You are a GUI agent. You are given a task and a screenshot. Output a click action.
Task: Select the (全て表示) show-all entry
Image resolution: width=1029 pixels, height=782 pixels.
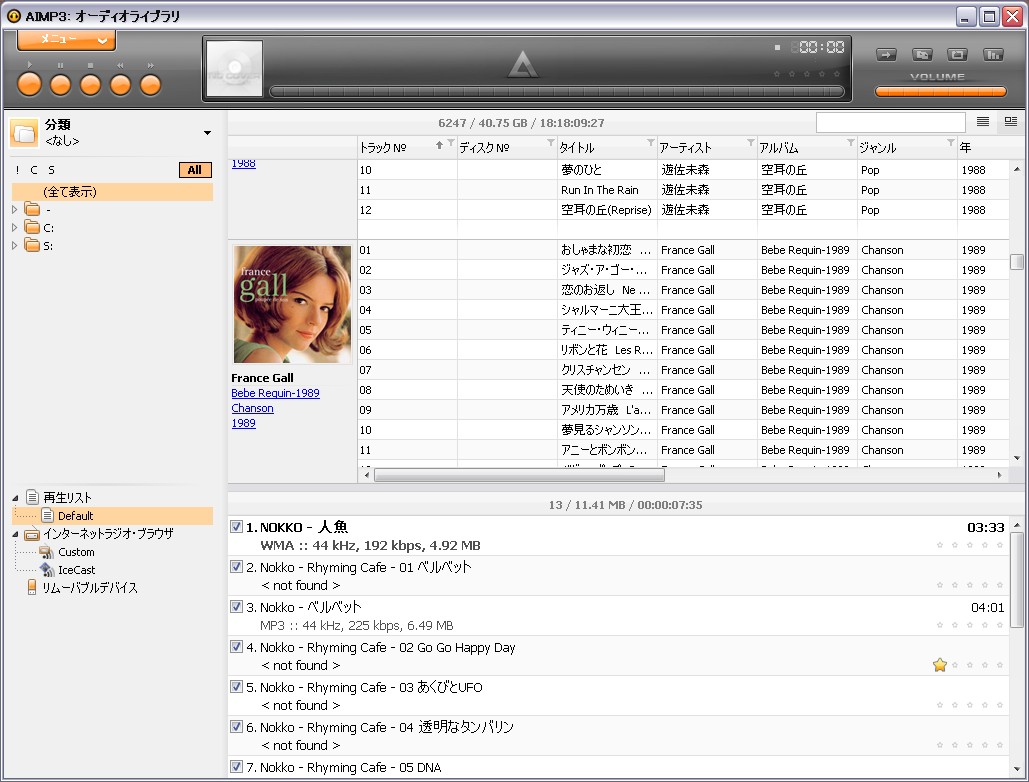[113, 192]
